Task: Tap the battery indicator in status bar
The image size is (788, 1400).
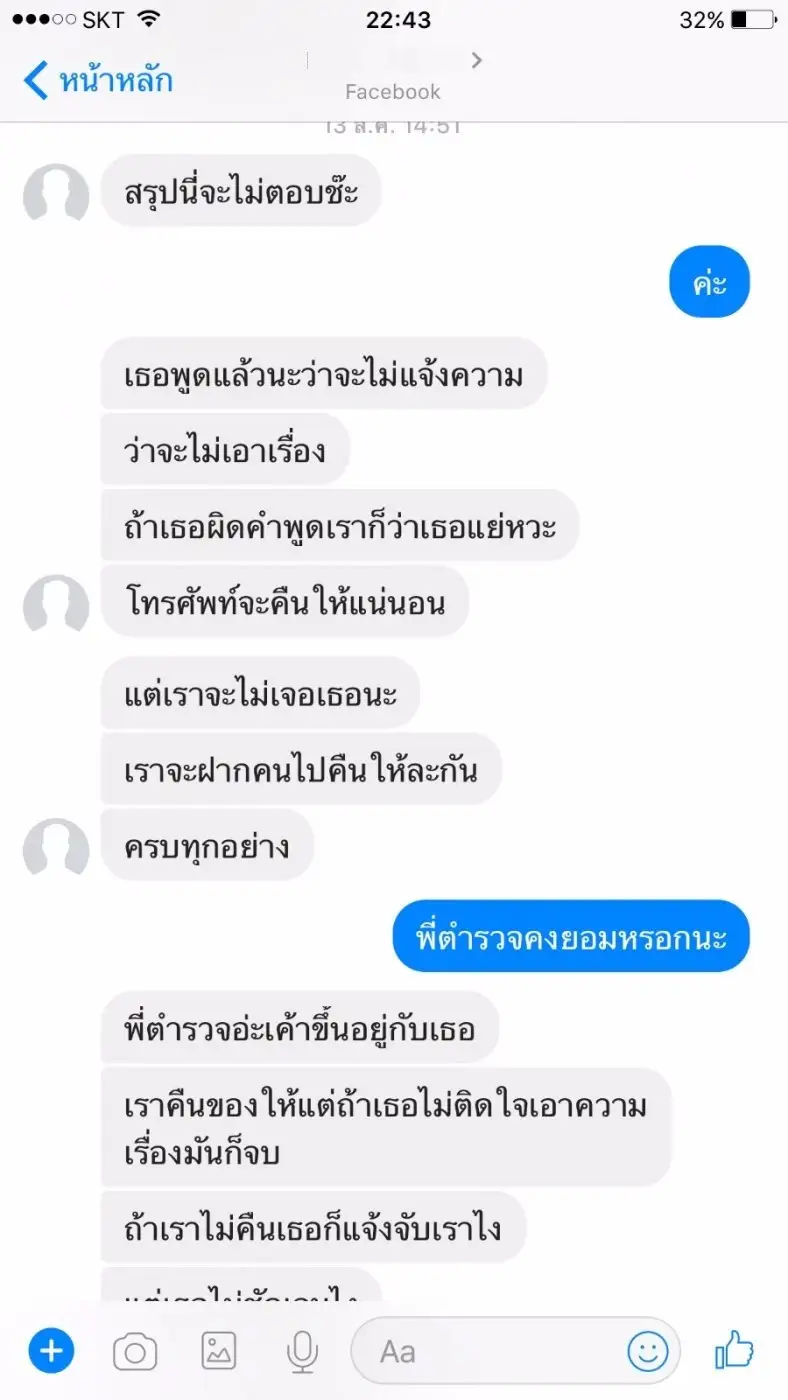Action: tap(752, 19)
